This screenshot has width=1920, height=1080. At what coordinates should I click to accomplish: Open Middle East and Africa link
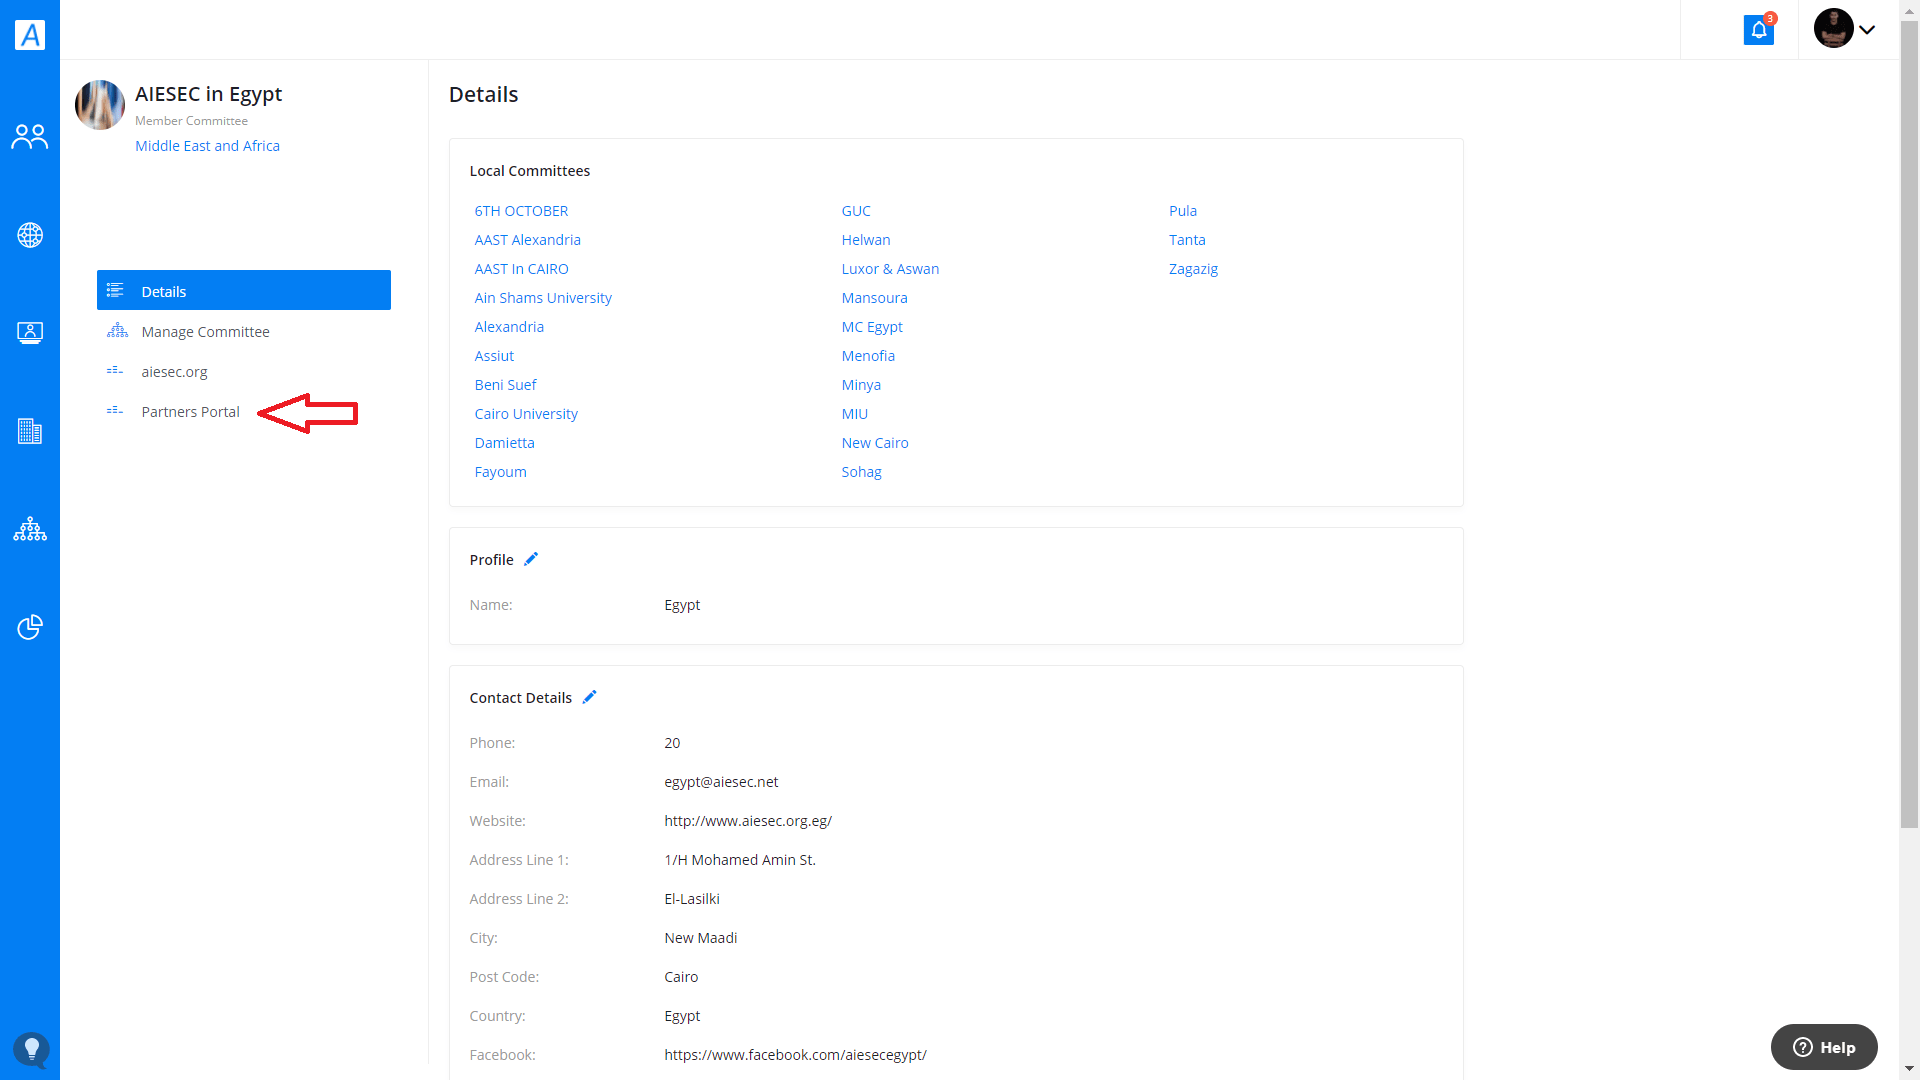pyautogui.click(x=207, y=146)
